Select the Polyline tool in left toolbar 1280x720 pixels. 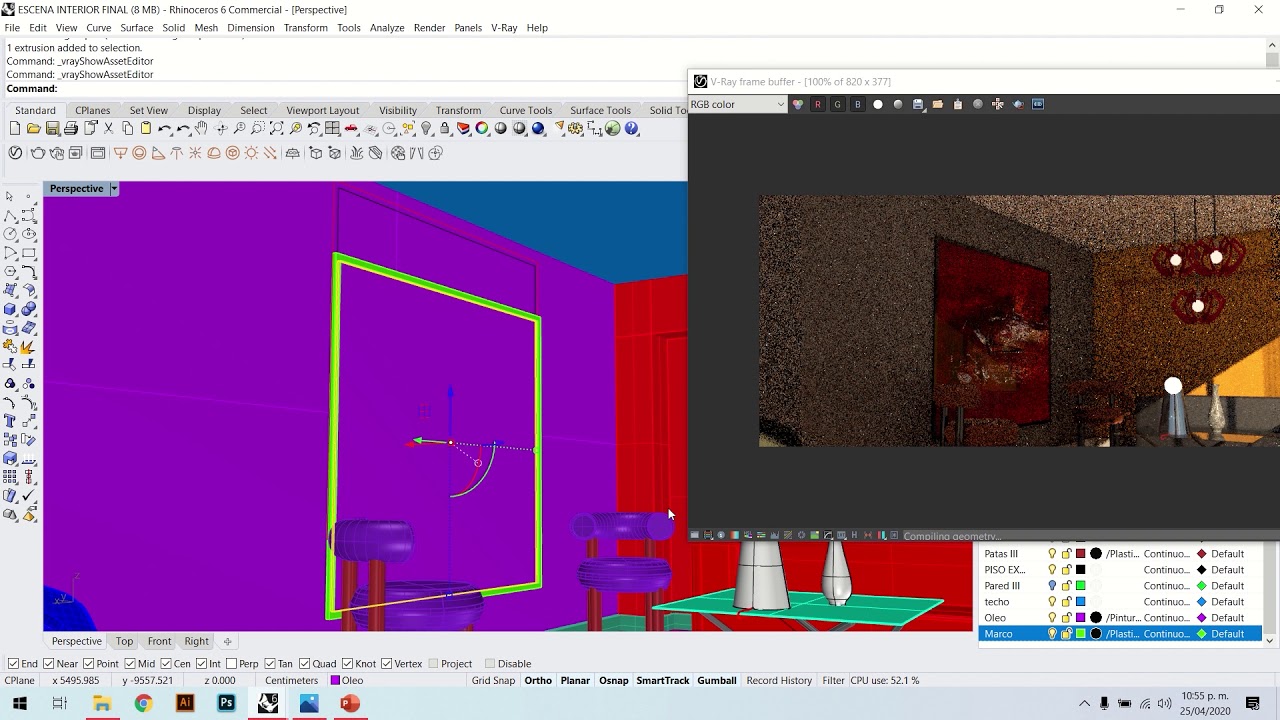coord(10,216)
